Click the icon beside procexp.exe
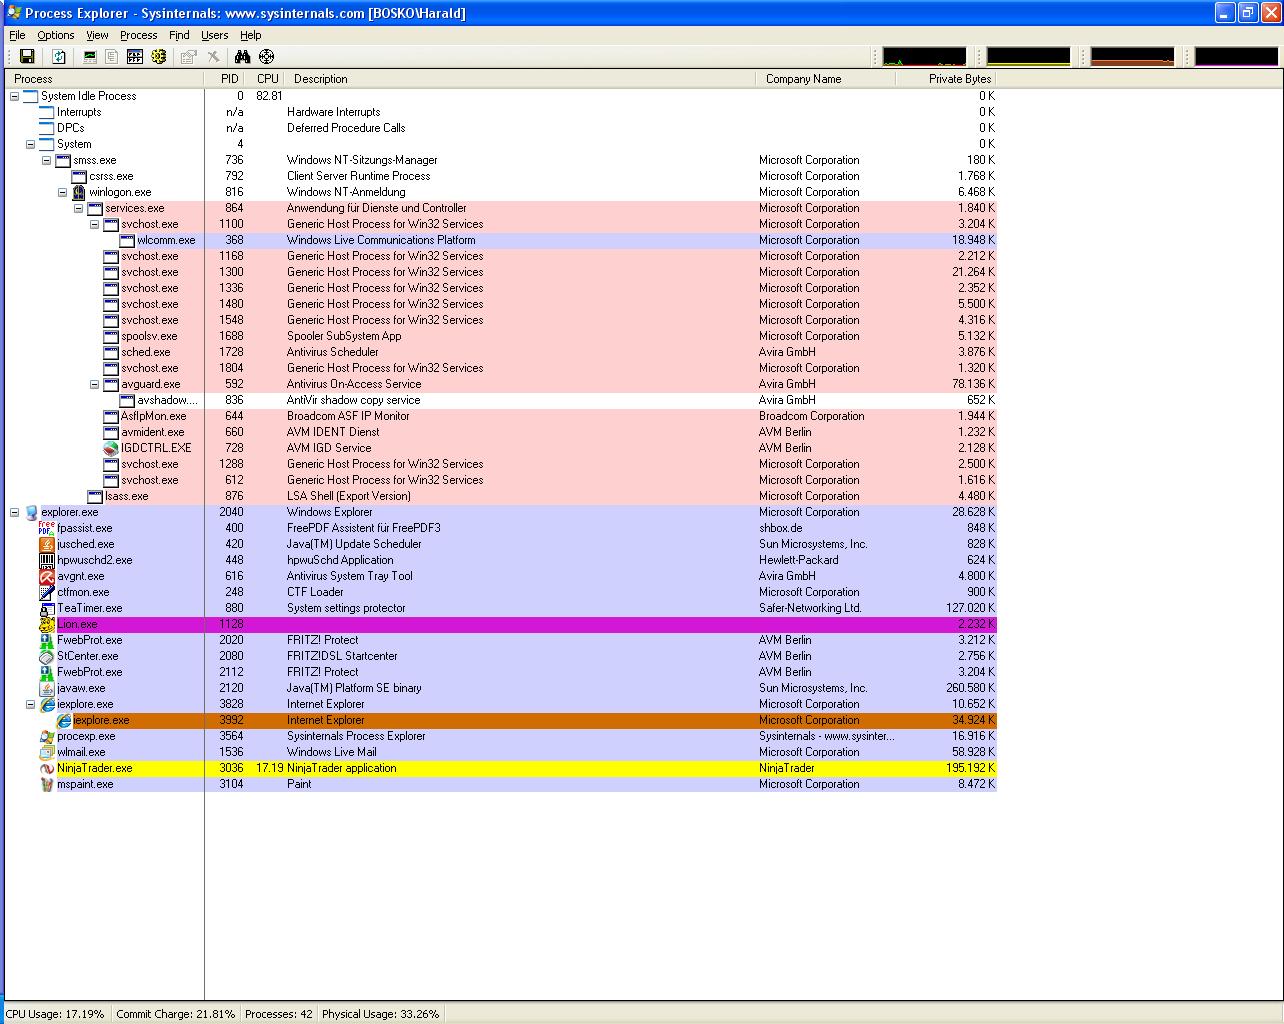The height and width of the screenshot is (1024, 1284). tap(46, 736)
